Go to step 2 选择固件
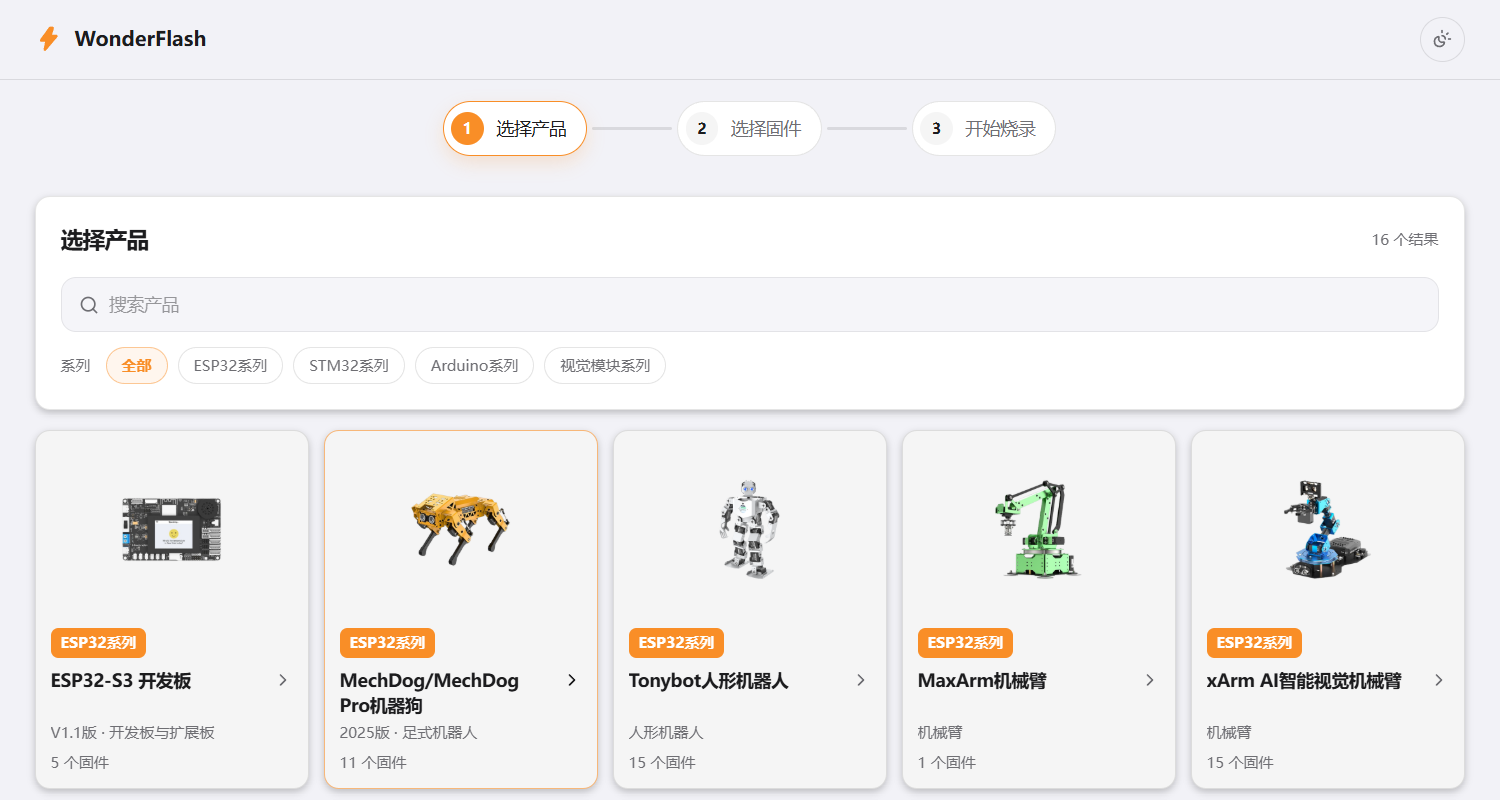 (749, 128)
